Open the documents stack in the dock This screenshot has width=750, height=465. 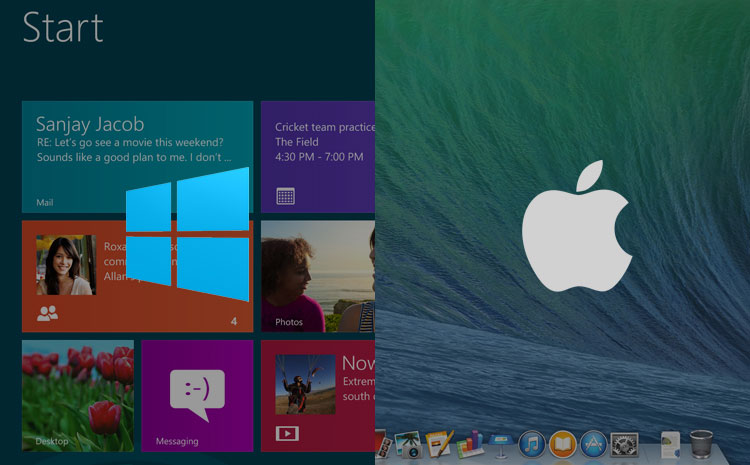[671, 445]
